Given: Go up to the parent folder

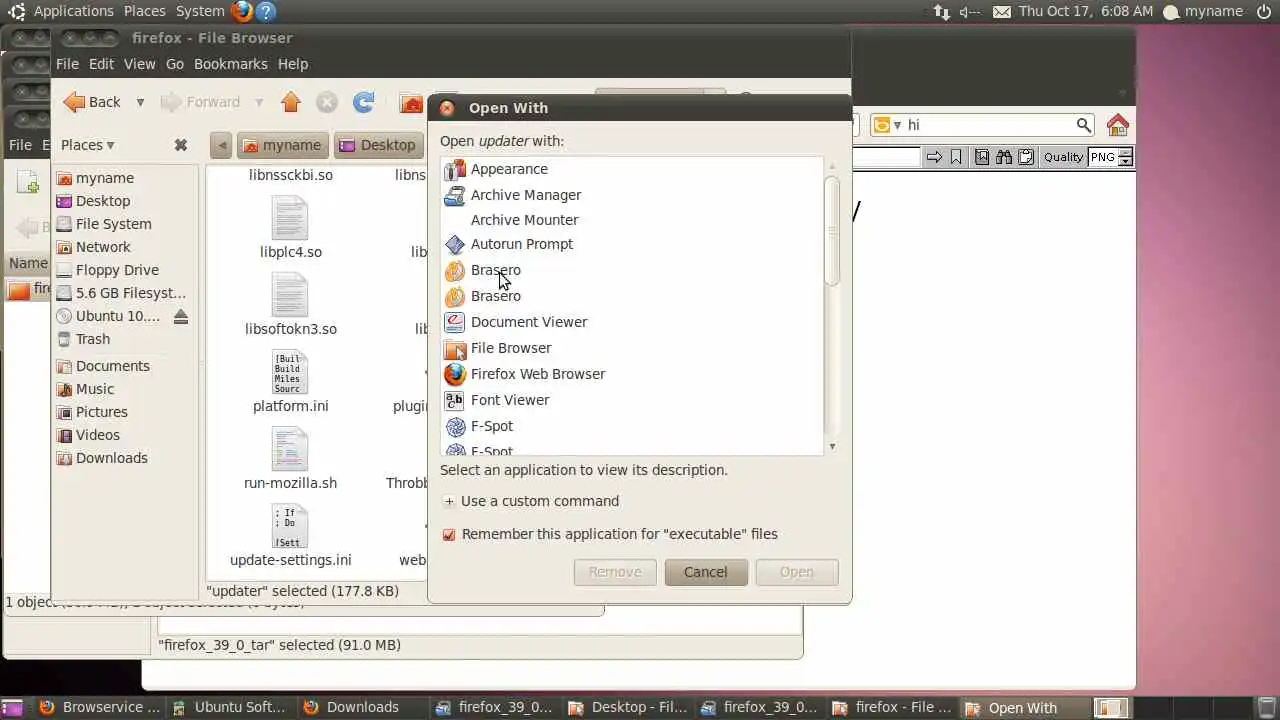Looking at the screenshot, I should pyautogui.click(x=291, y=102).
